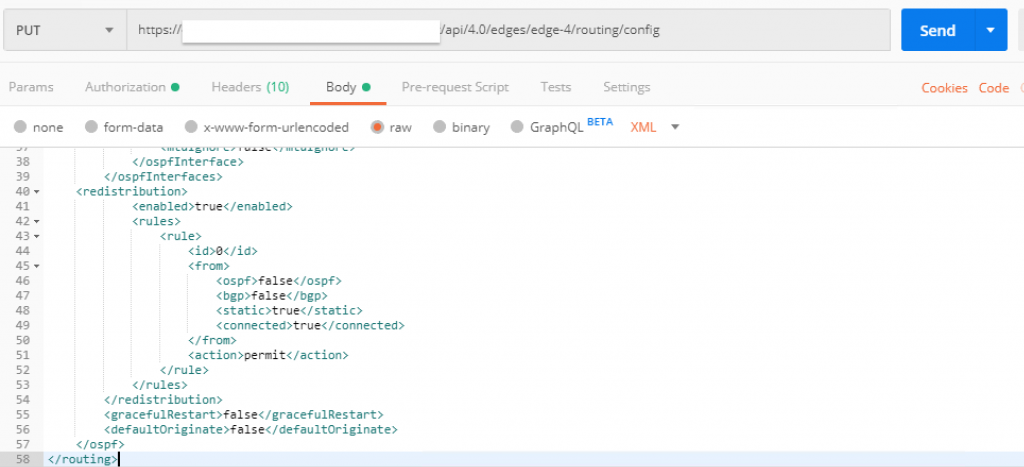Open the Pre-request Script tab
Image resolution: width=1024 pixels, height=467 pixels.
click(455, 87)
